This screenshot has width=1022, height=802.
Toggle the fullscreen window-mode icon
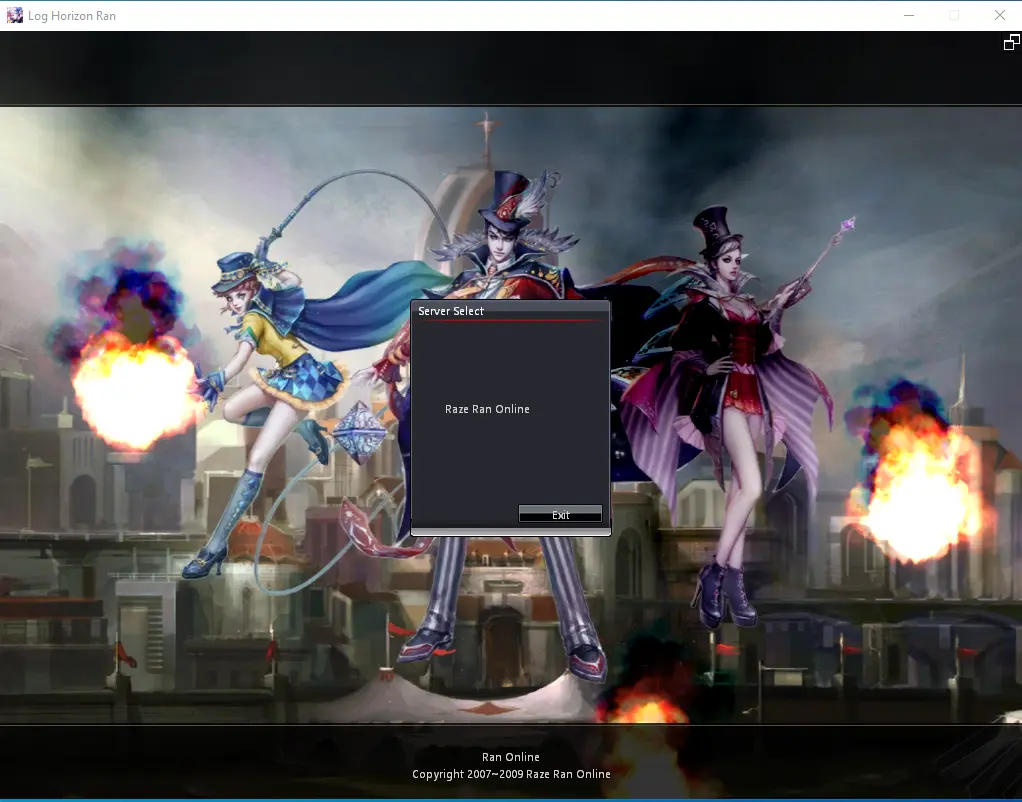click(1011, 43)
